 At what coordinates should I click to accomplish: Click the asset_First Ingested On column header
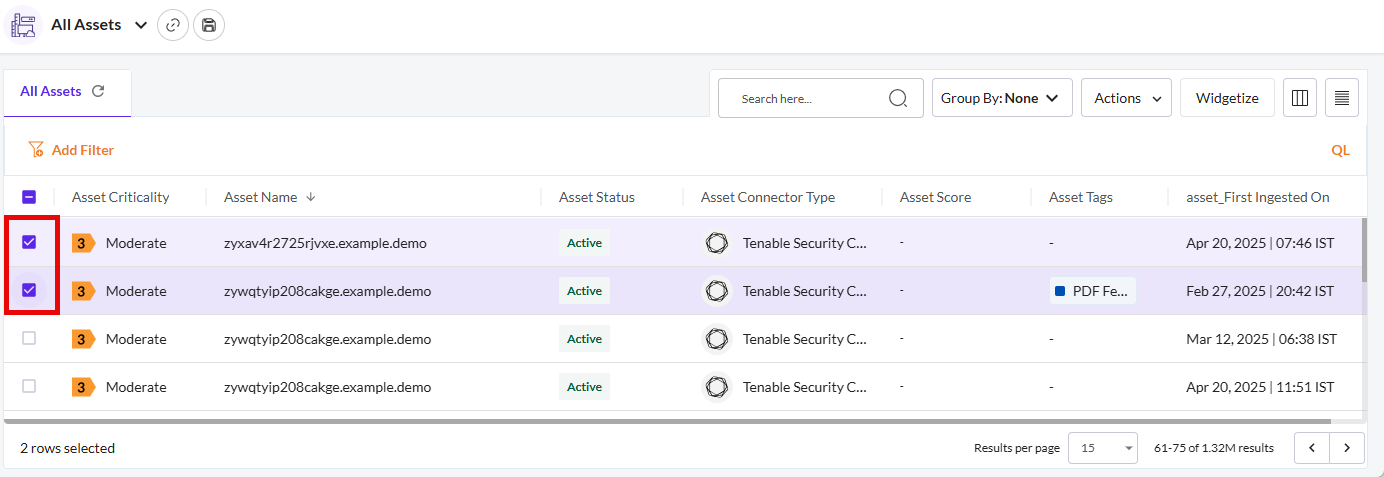pyautogui.click(x=1258, y=197)
